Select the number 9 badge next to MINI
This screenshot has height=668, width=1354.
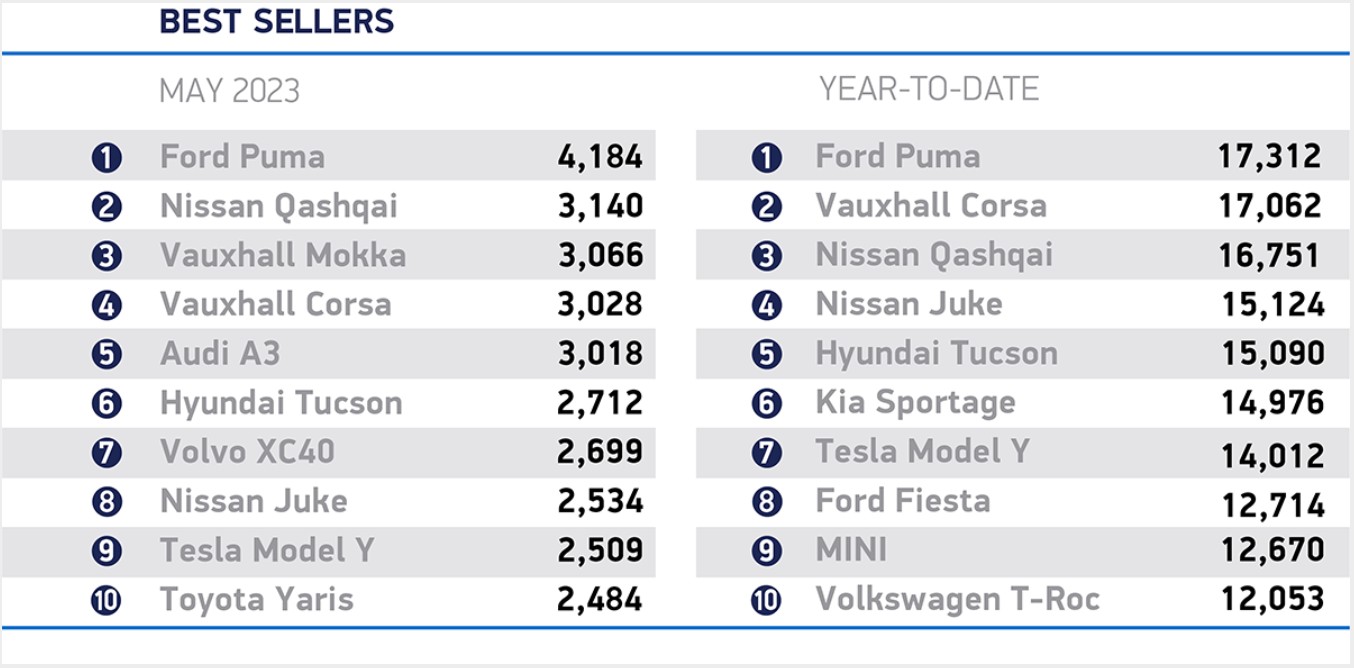766,550
